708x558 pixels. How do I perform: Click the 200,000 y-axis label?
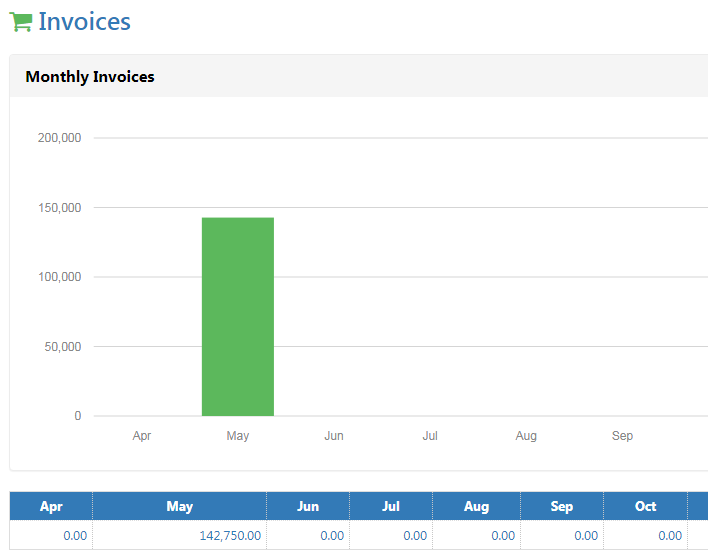click(x=60, y=138)
